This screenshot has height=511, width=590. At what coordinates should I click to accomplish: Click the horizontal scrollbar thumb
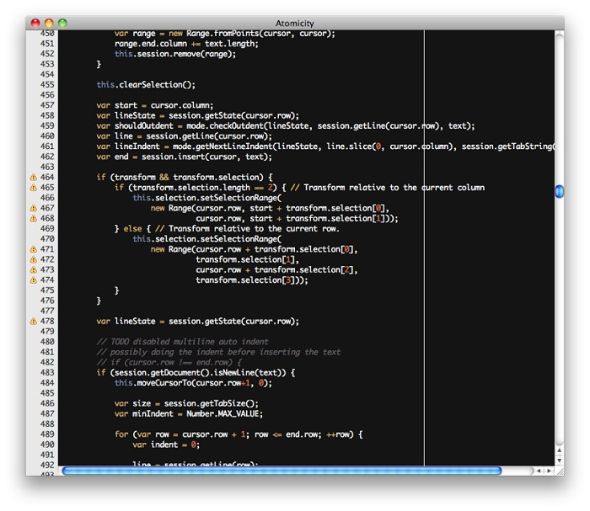(282, 471)
